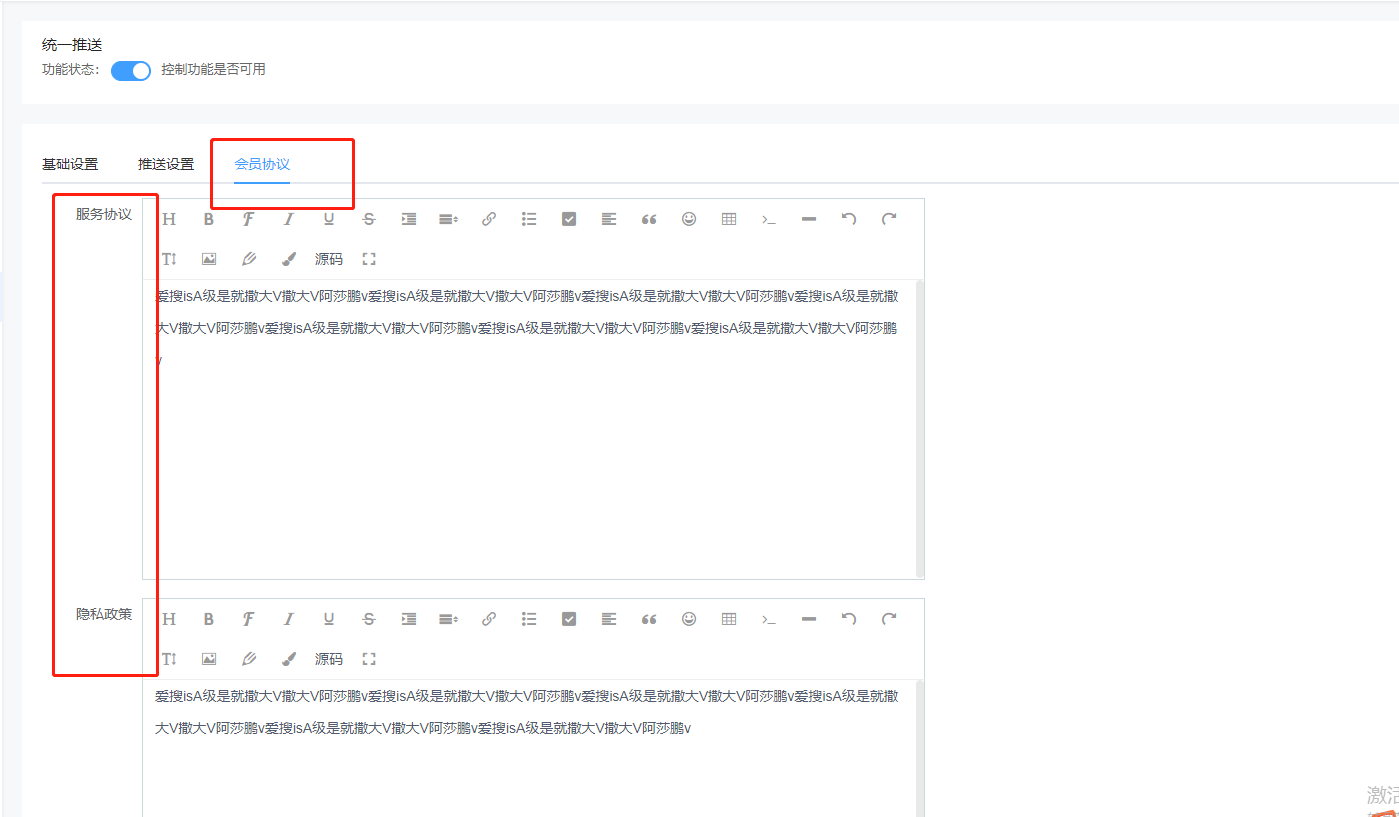Insert link in 隐私政策 editor
The height and width of the screenshot is (817, 1399).
[489, 619]
